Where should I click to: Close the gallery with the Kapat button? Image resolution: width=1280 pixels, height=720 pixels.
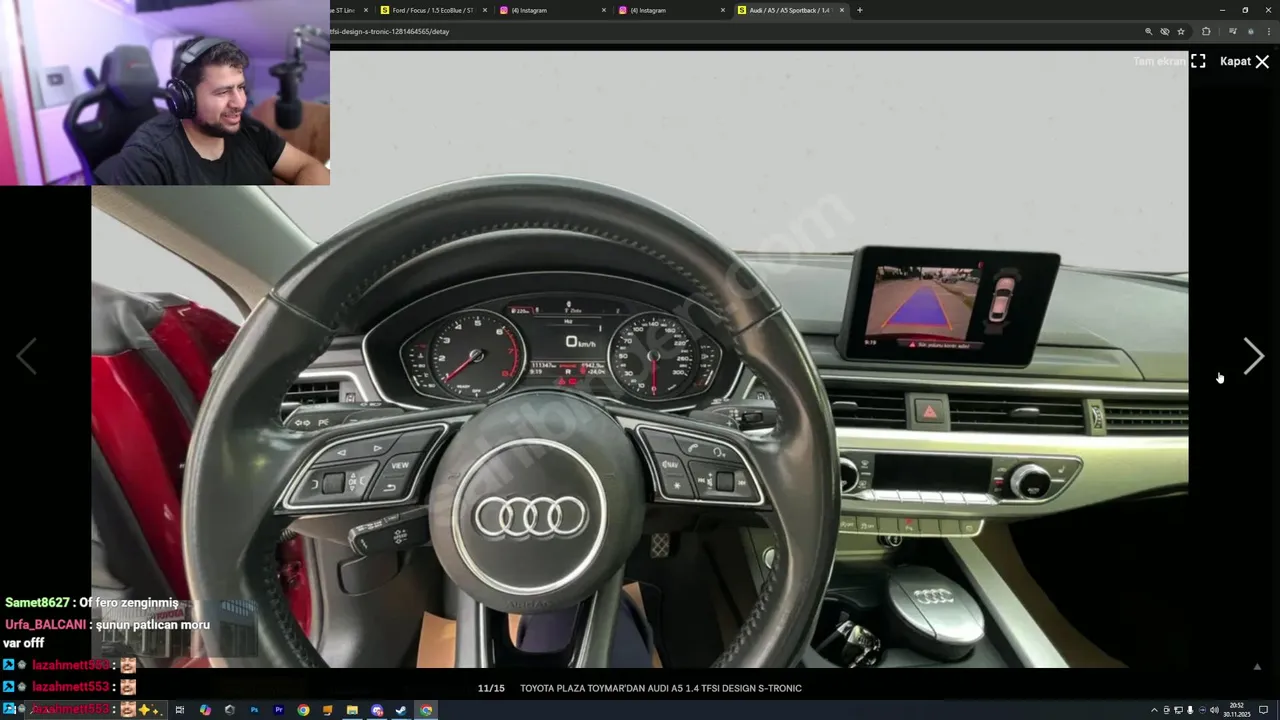pyautogui.click(x=1245, y=61)
